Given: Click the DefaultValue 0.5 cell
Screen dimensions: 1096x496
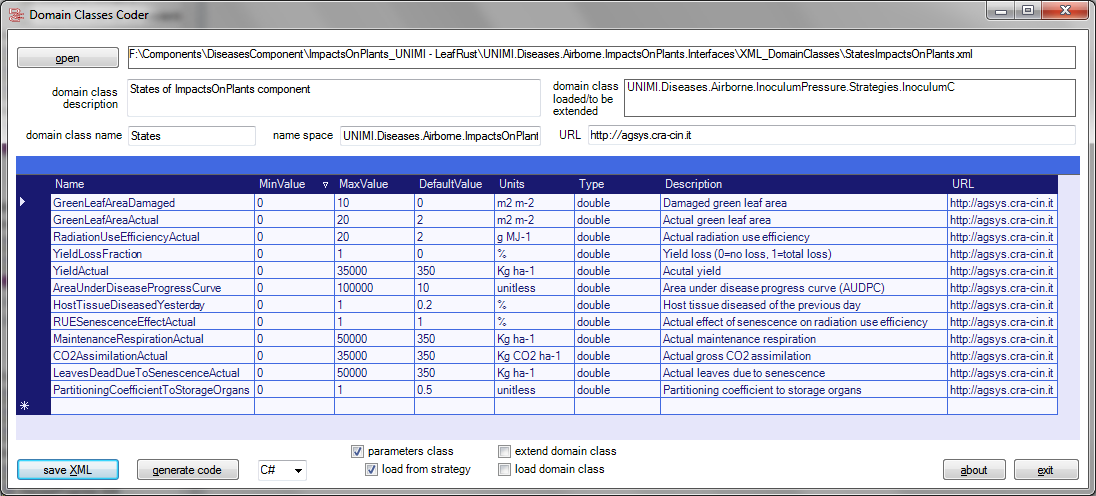Looking at the screenshot, I should [x=454, y=390].
